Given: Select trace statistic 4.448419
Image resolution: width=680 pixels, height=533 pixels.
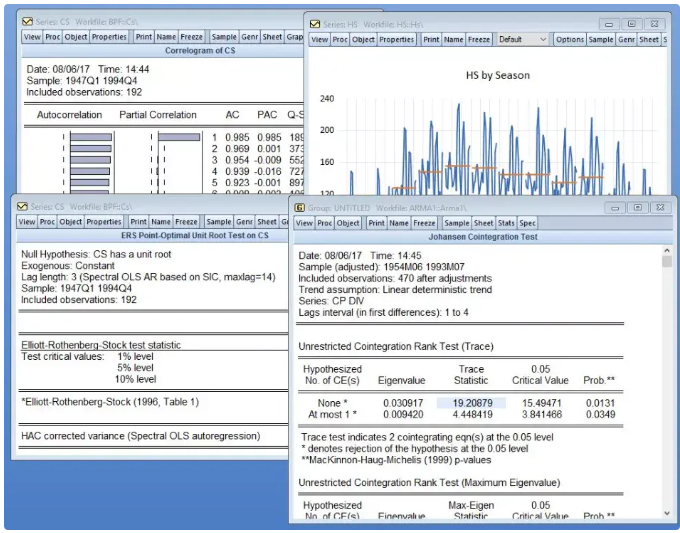Looking at the screenshot, I should point(472,415).
